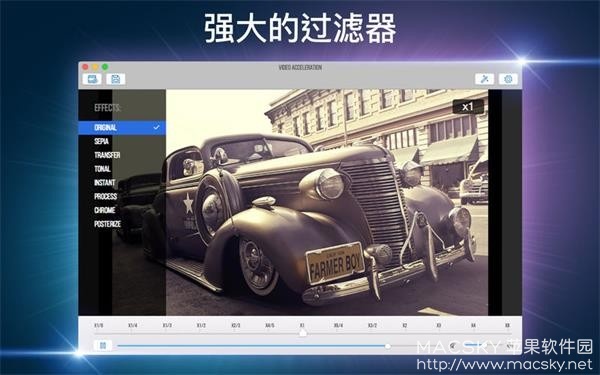Image resolution: width=600 pixels, height=375 pixels.
Task: Select the Posterize filter
Action: click(108, 224)
